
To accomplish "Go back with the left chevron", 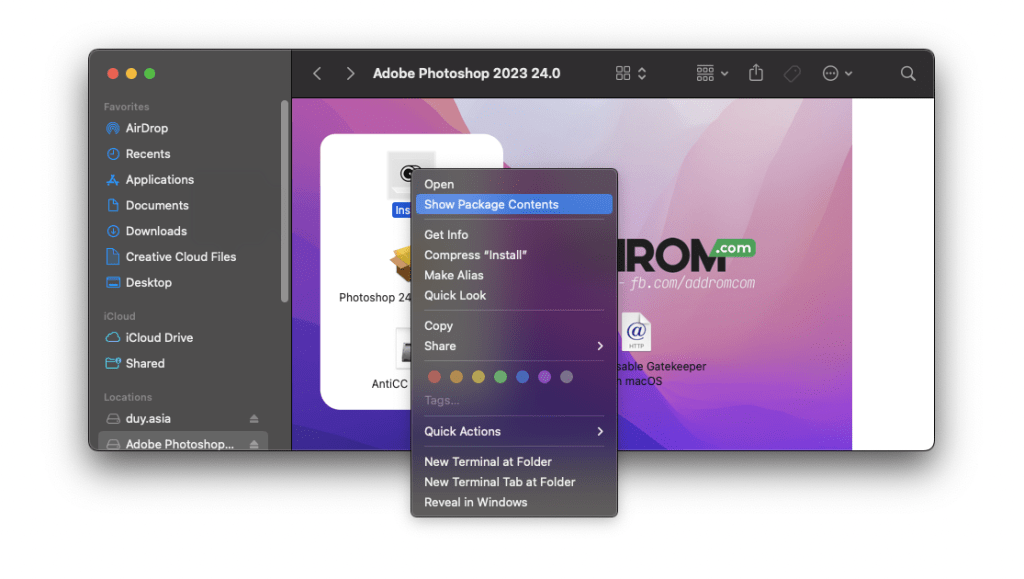I will tap(317, 74).
